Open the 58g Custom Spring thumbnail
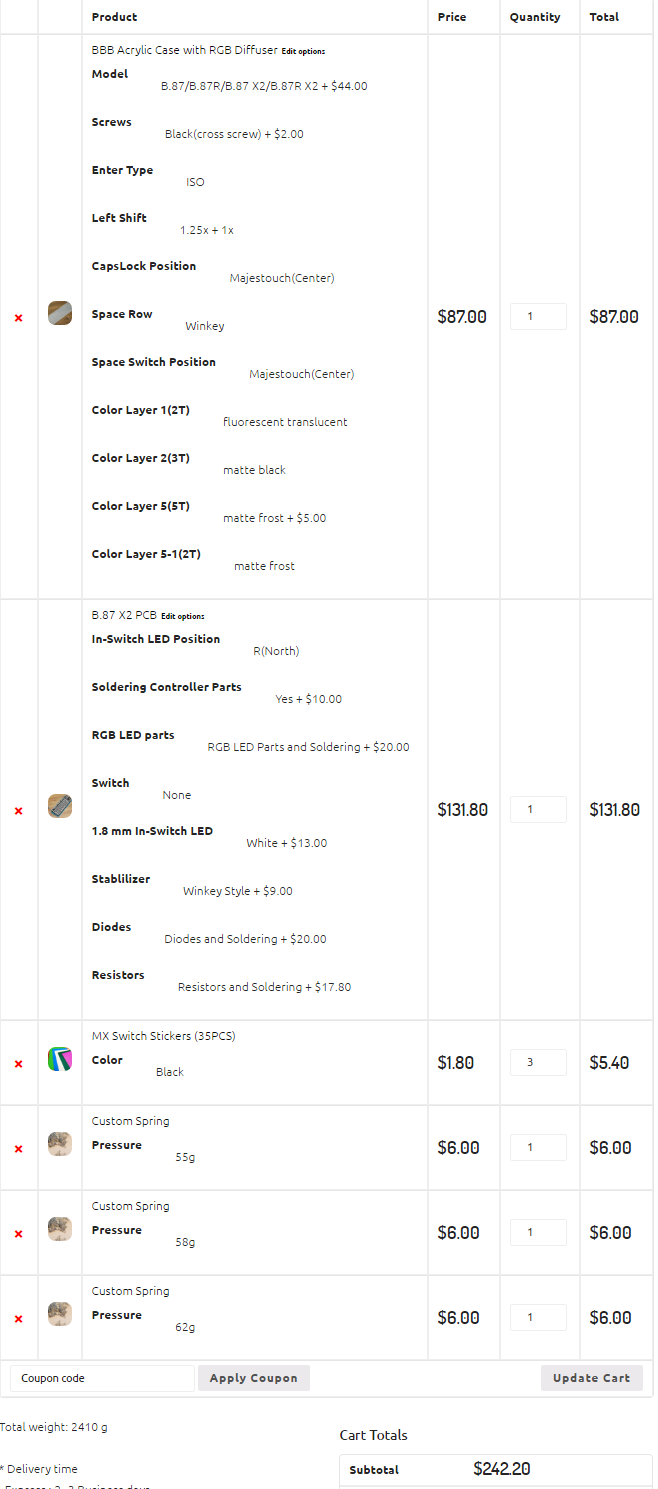 [60, 1229]
